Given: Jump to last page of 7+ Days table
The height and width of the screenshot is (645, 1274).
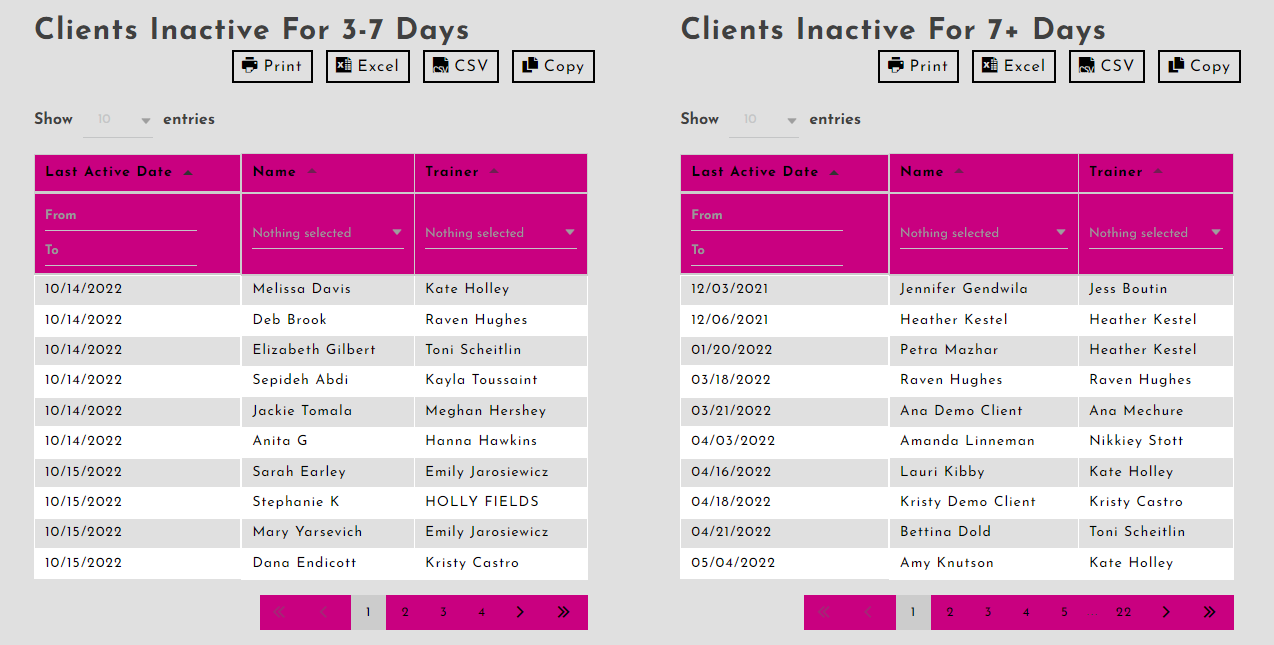Looking at the screenshot, I should [x=1209, y=613].
